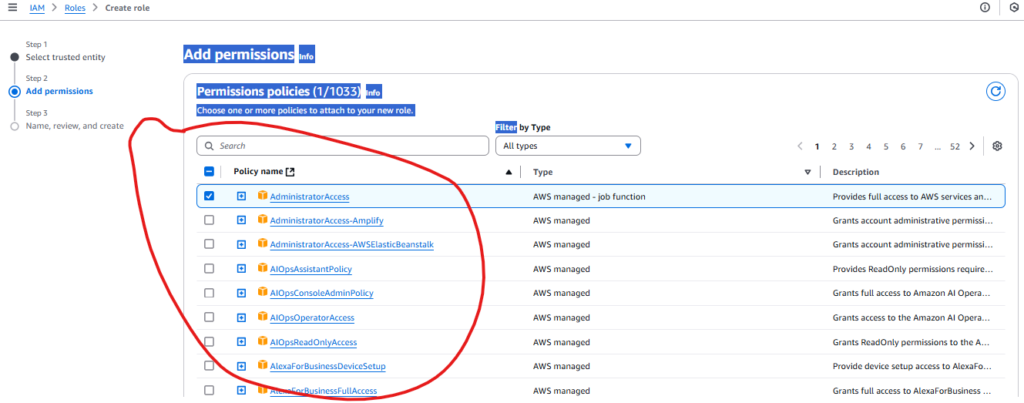Click the AdministratorAccess-Amplify policy cube icon
This screenshot has height=403, width=1024.
point(263,219)
